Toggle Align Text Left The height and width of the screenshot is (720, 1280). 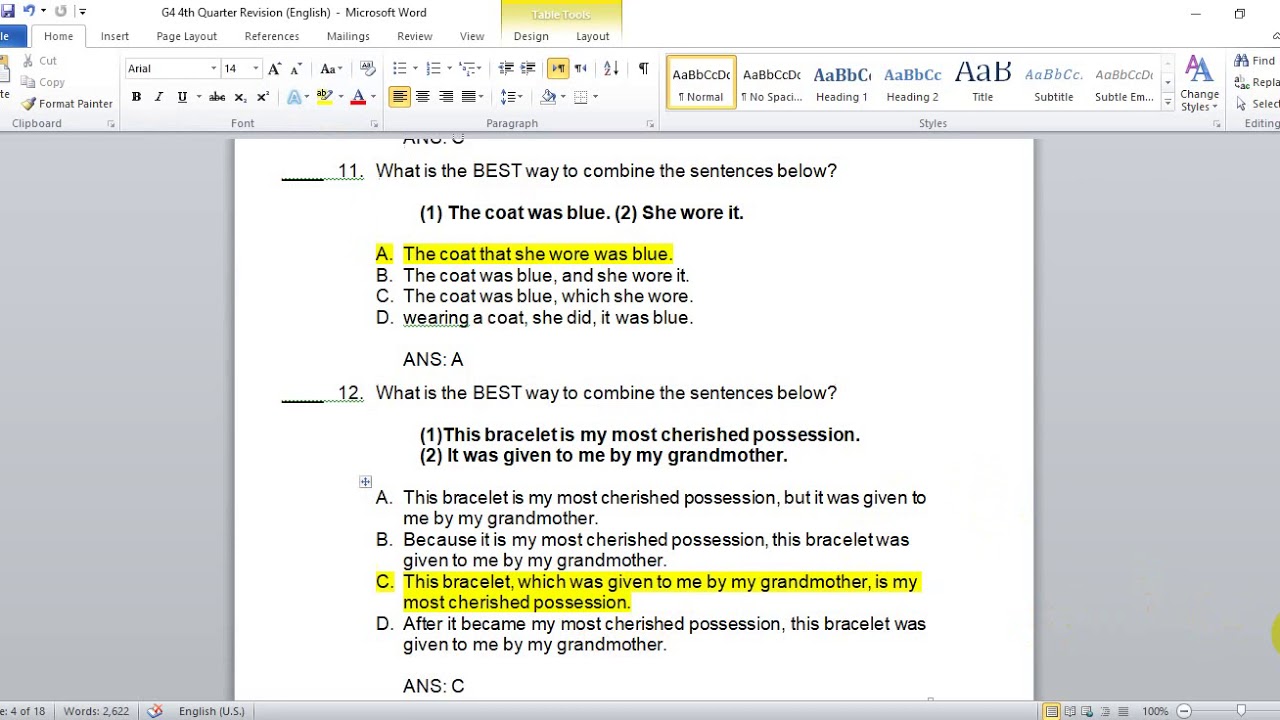(x=399, y=97)
